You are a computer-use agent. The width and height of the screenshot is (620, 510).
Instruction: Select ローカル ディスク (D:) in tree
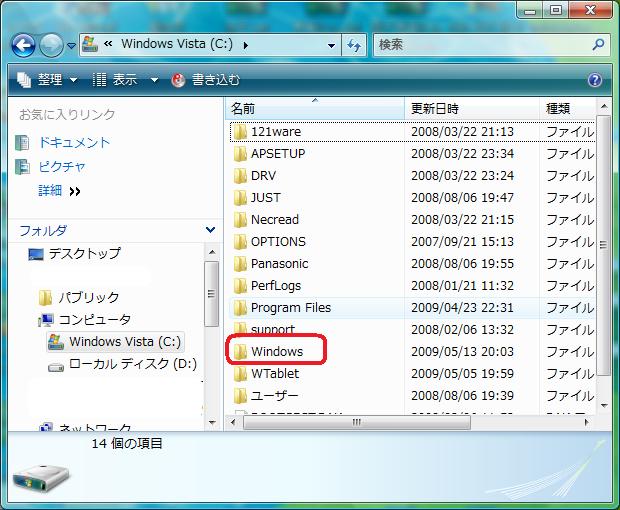tap(133, 364)
